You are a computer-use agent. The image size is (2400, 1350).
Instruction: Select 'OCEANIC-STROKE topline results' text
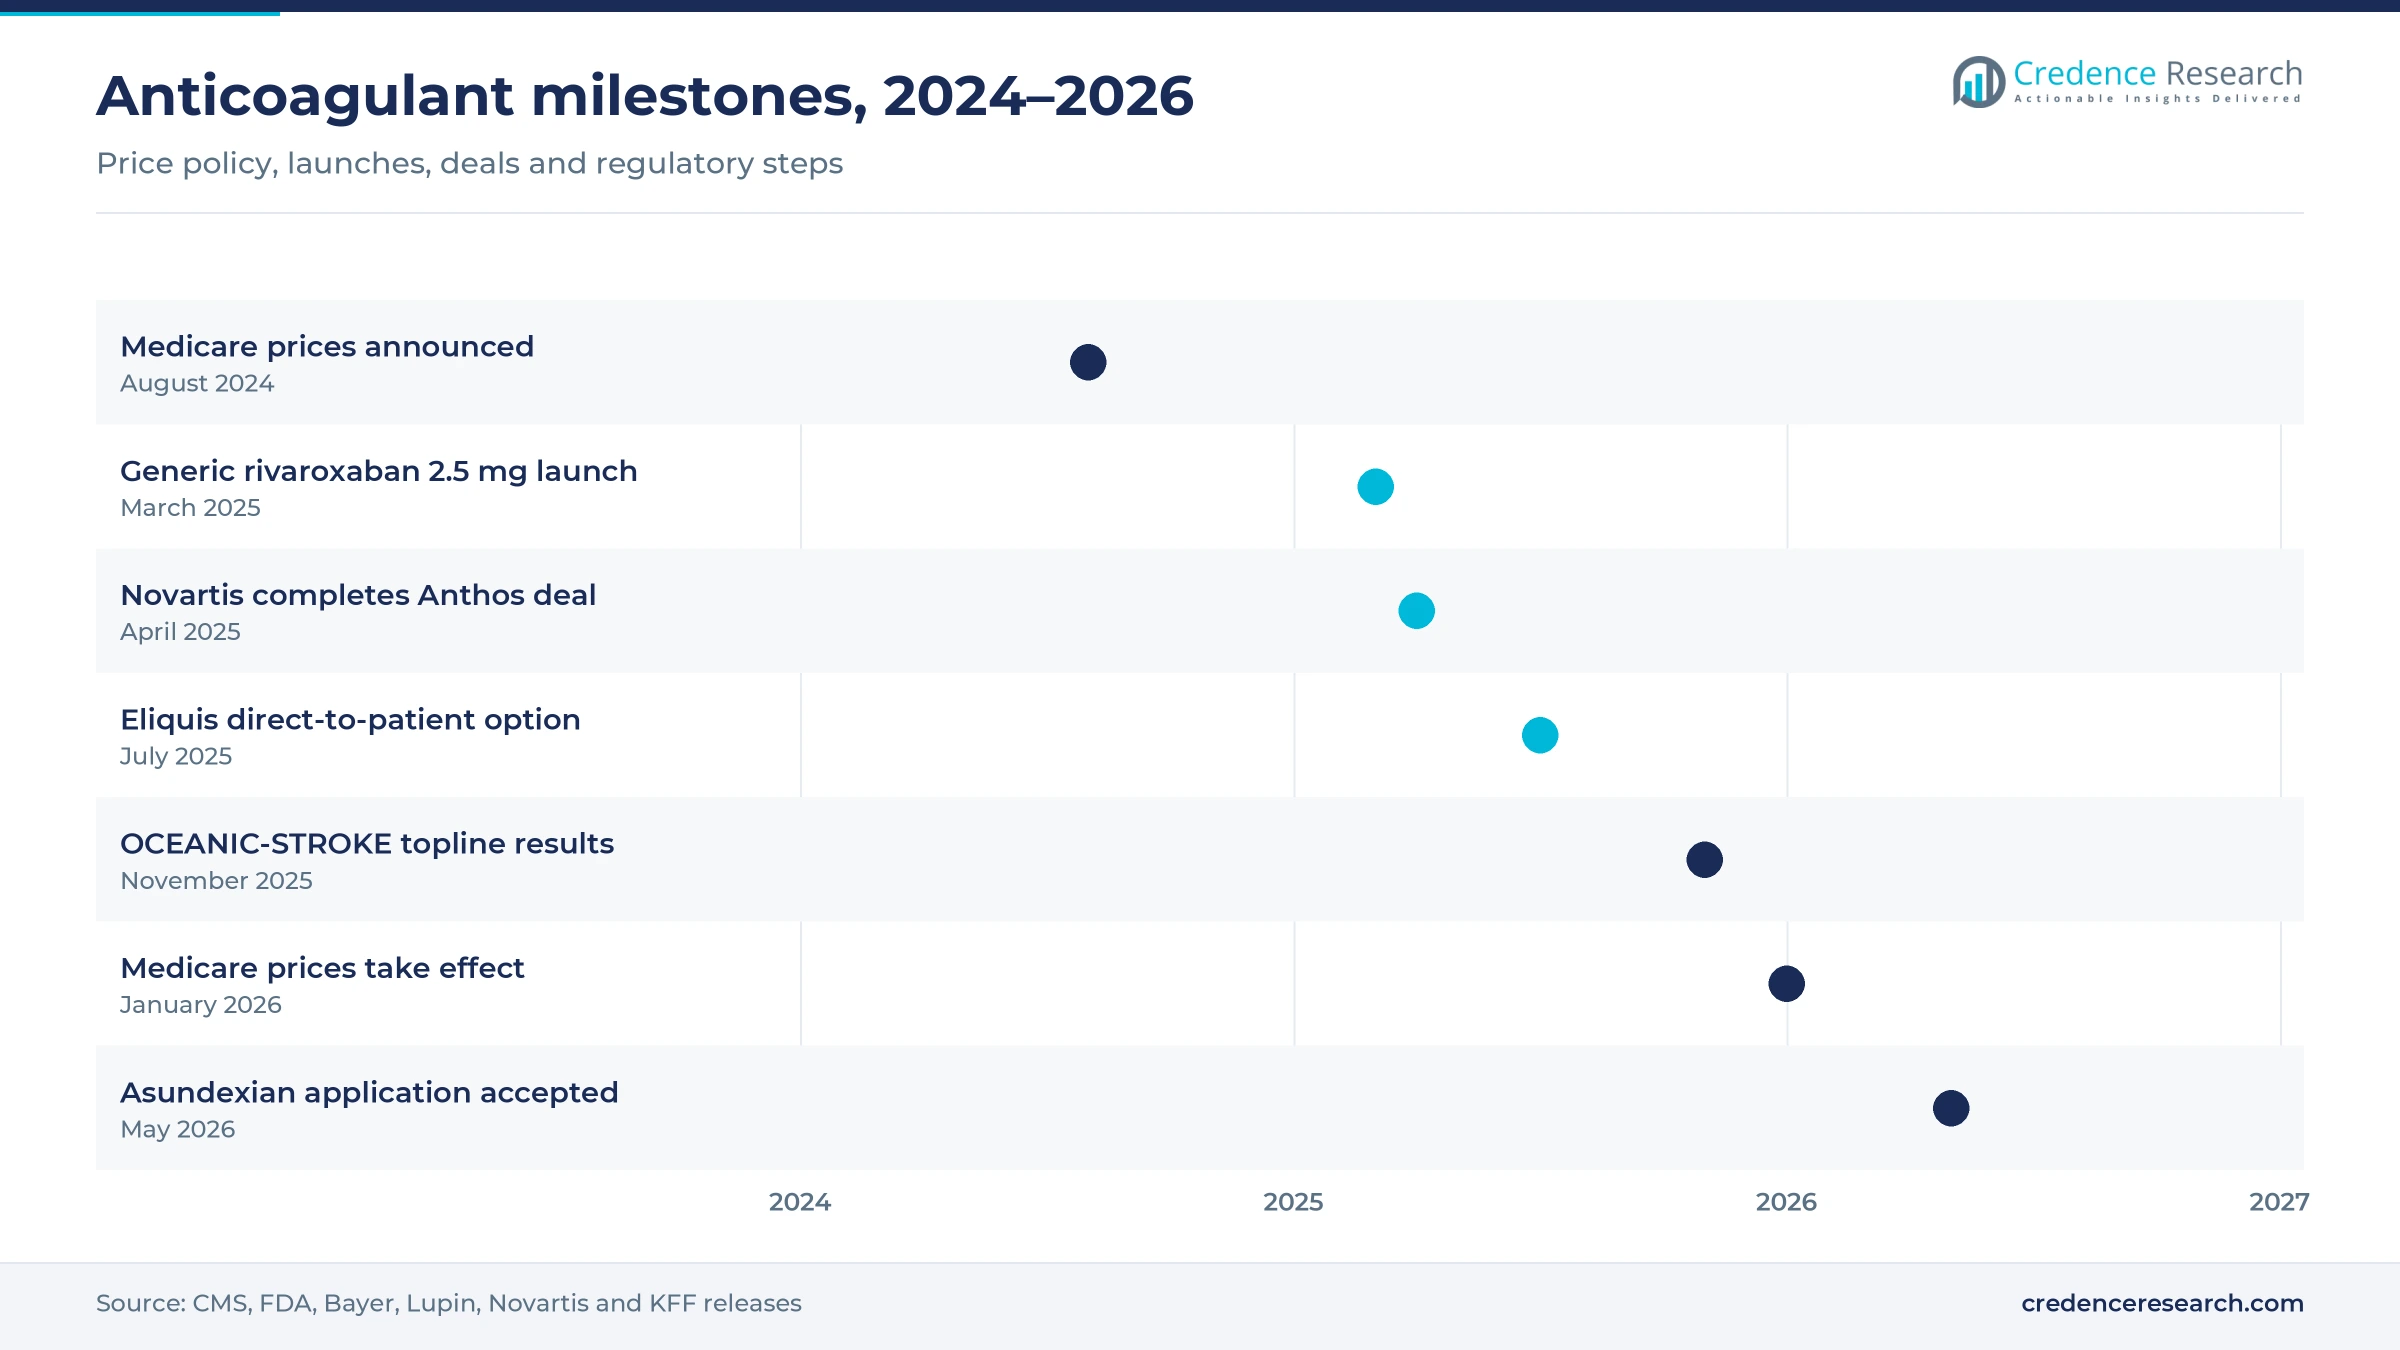point(367,843)
